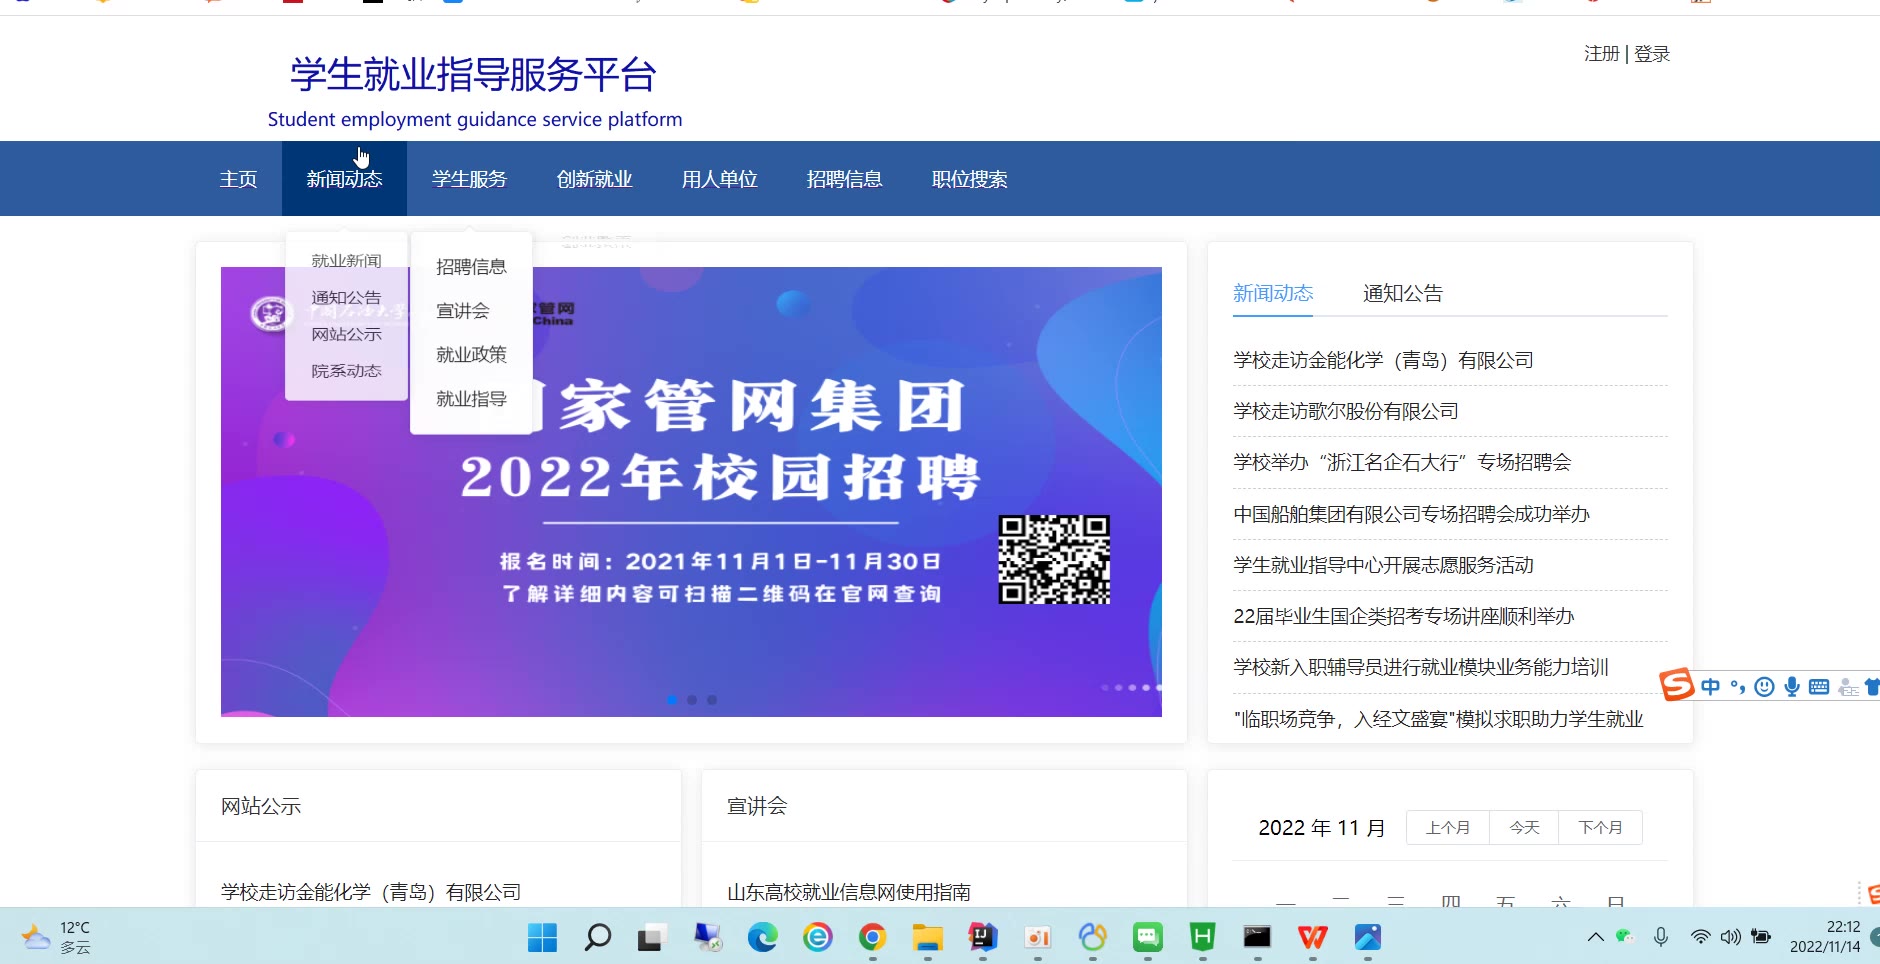Switch to Google Chrome in taskbar
Screen dimensions: 1880x964
tap(872, 937)
